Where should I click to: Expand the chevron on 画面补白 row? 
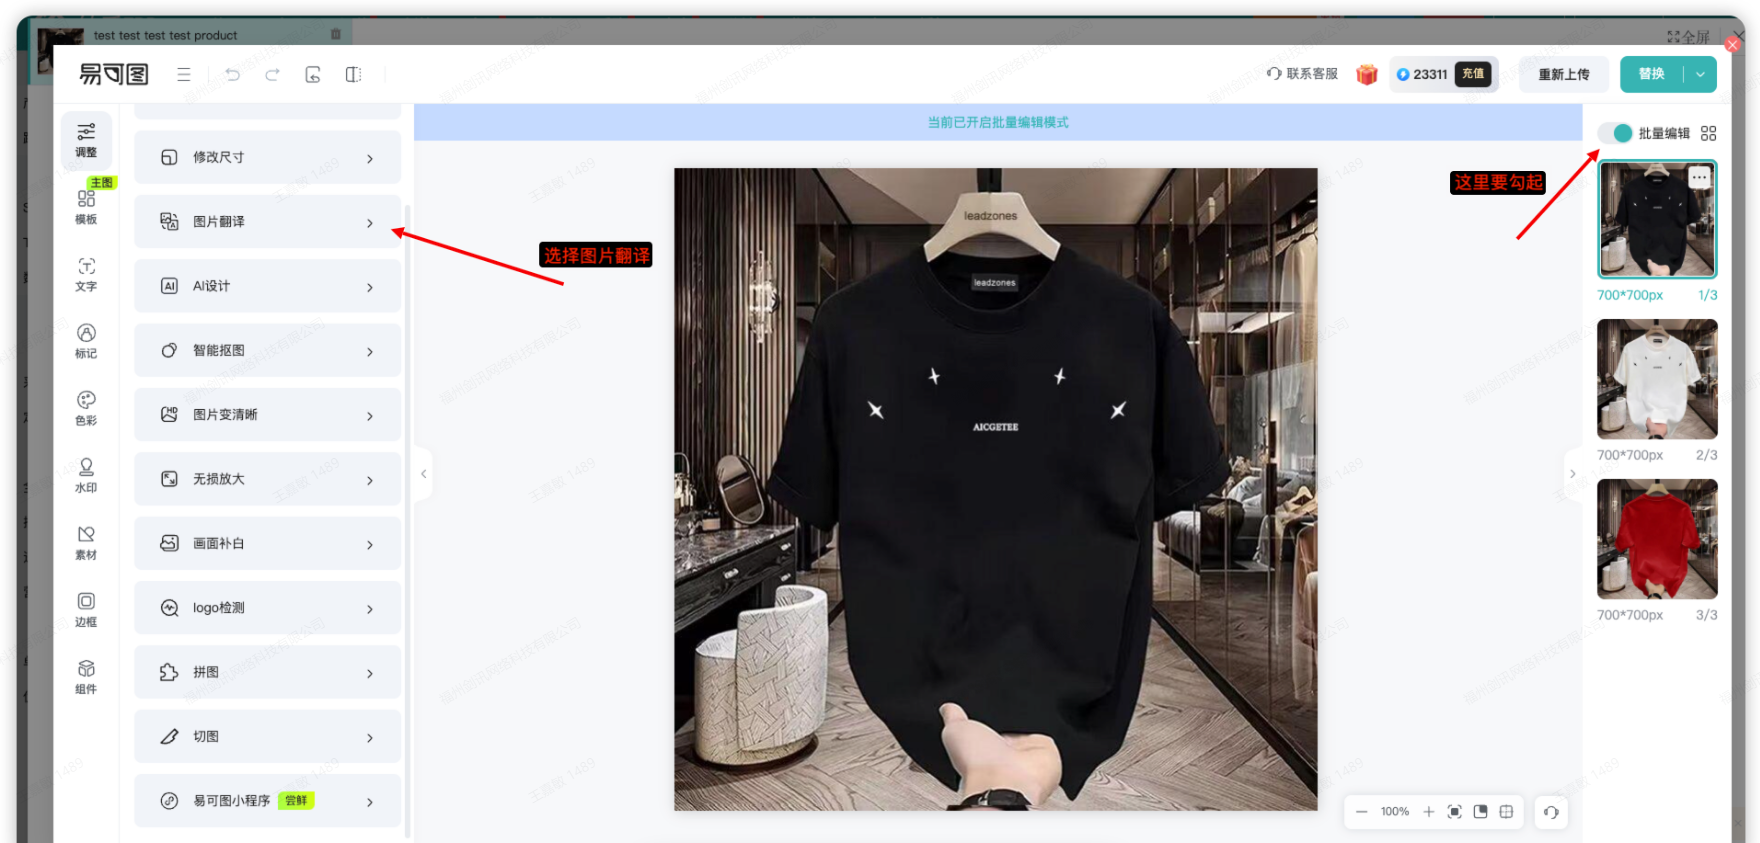pos(370,545)
